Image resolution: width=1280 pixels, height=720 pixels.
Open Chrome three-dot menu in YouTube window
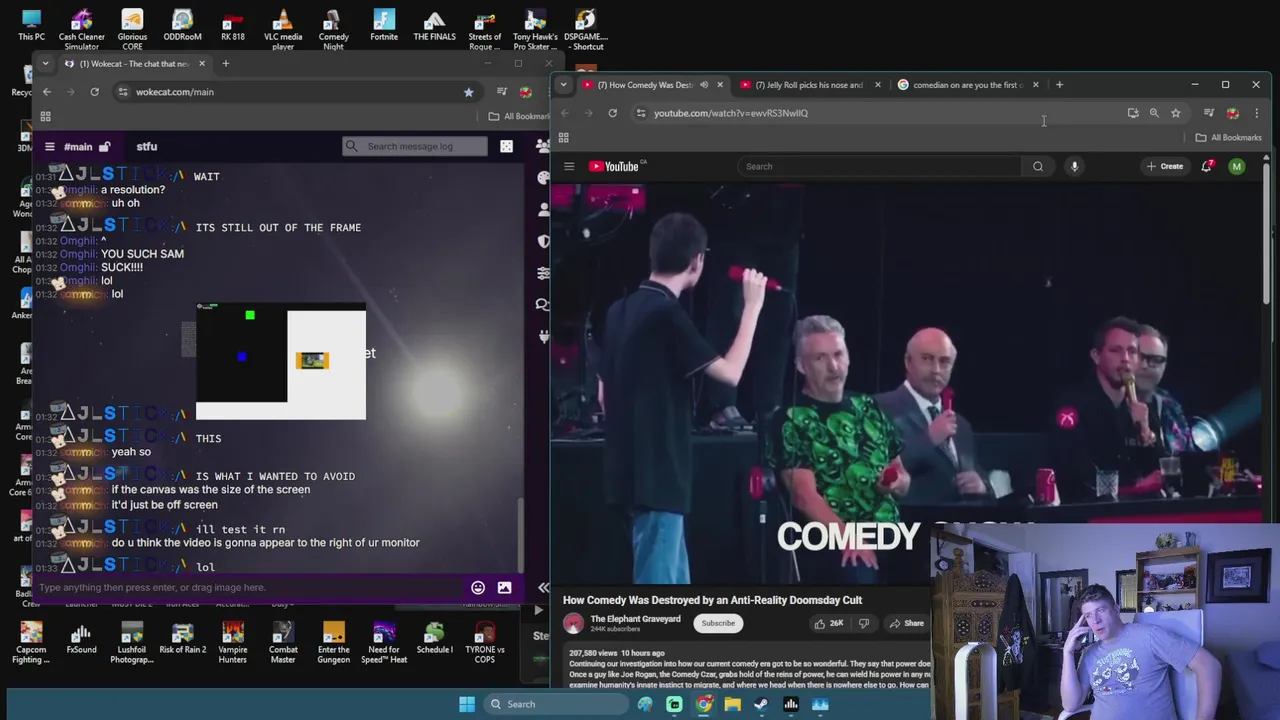click(x=1257, y=113)
